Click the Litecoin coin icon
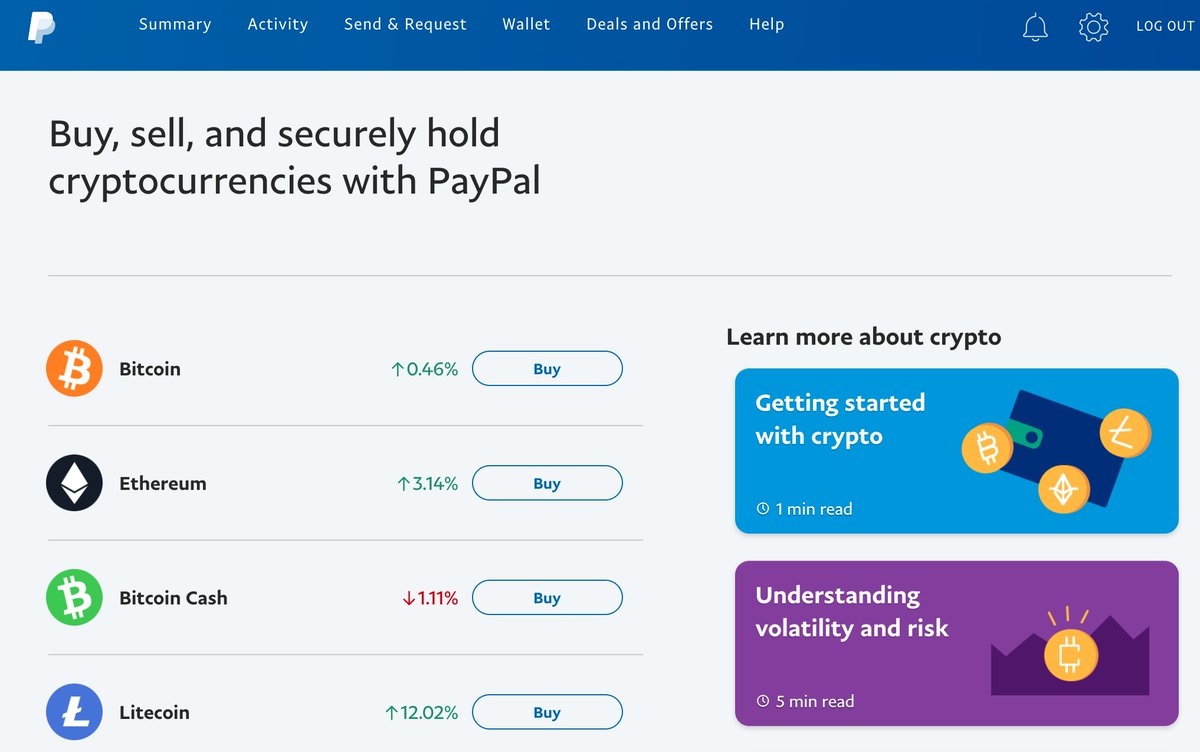1200x752 pixels. [74, 712]
